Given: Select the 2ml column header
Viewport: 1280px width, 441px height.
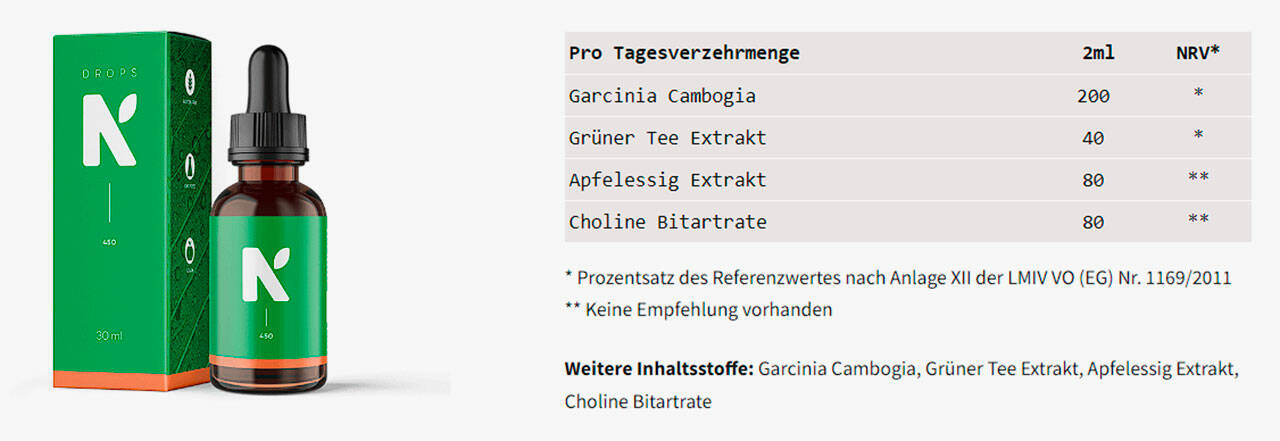Looking at the screenshot, I should tap(1097, 53).
